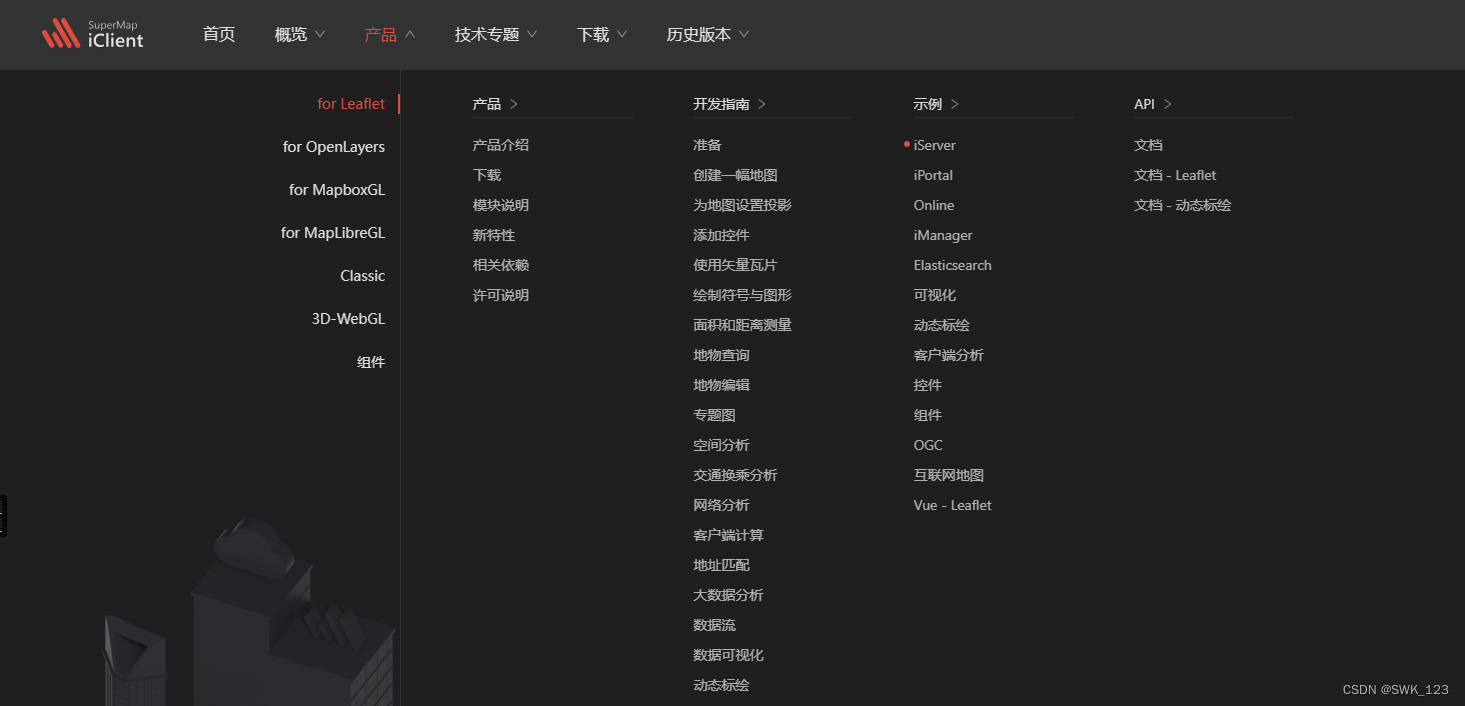Select the for Leaflet product tab
Image resolution: width=1465 pixels, height=706 pixels.
(351, 104)
